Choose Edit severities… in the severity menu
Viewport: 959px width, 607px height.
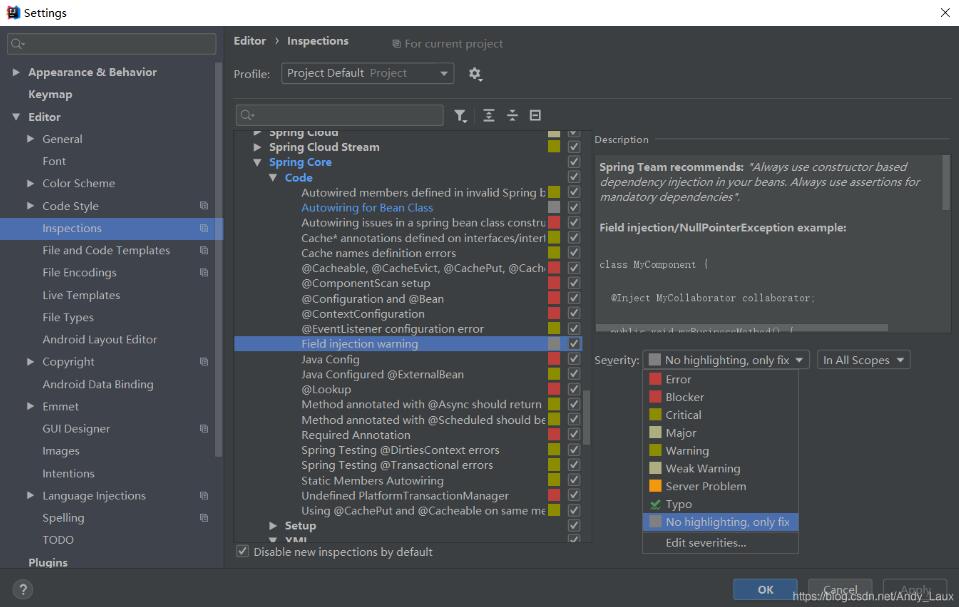click(705, 543)
